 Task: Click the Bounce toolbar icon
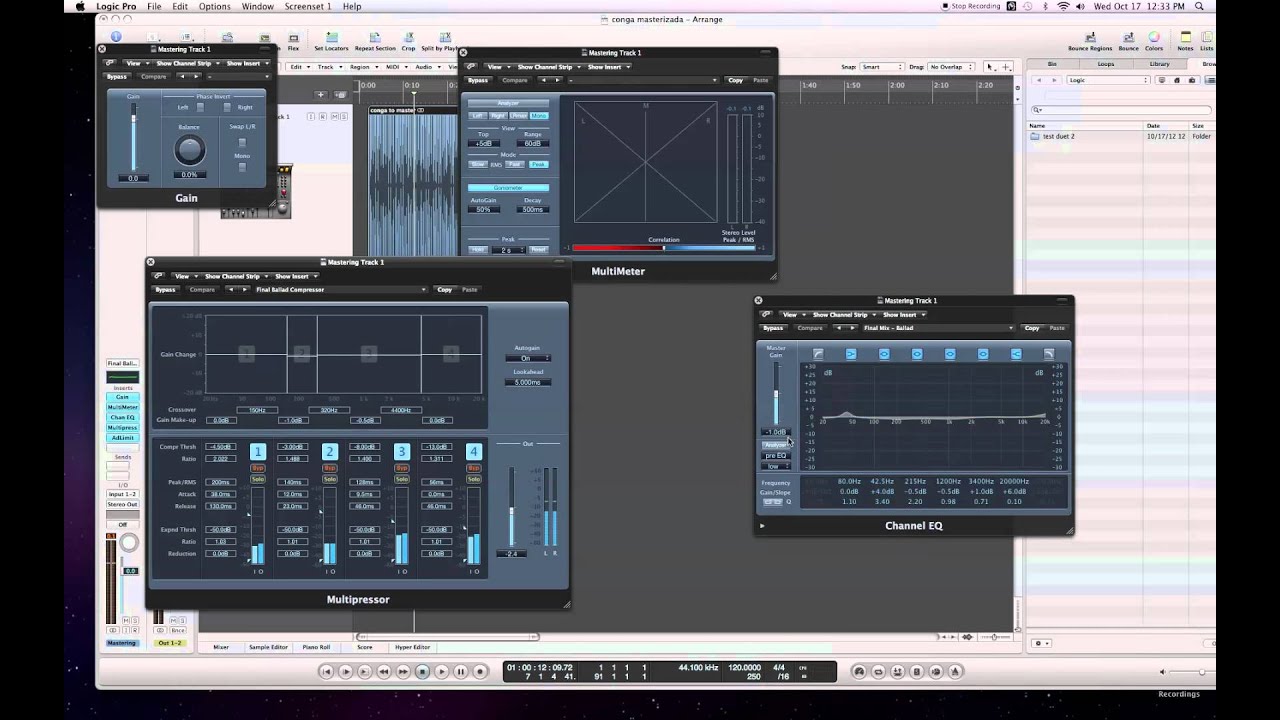(x=1128, y=38)
